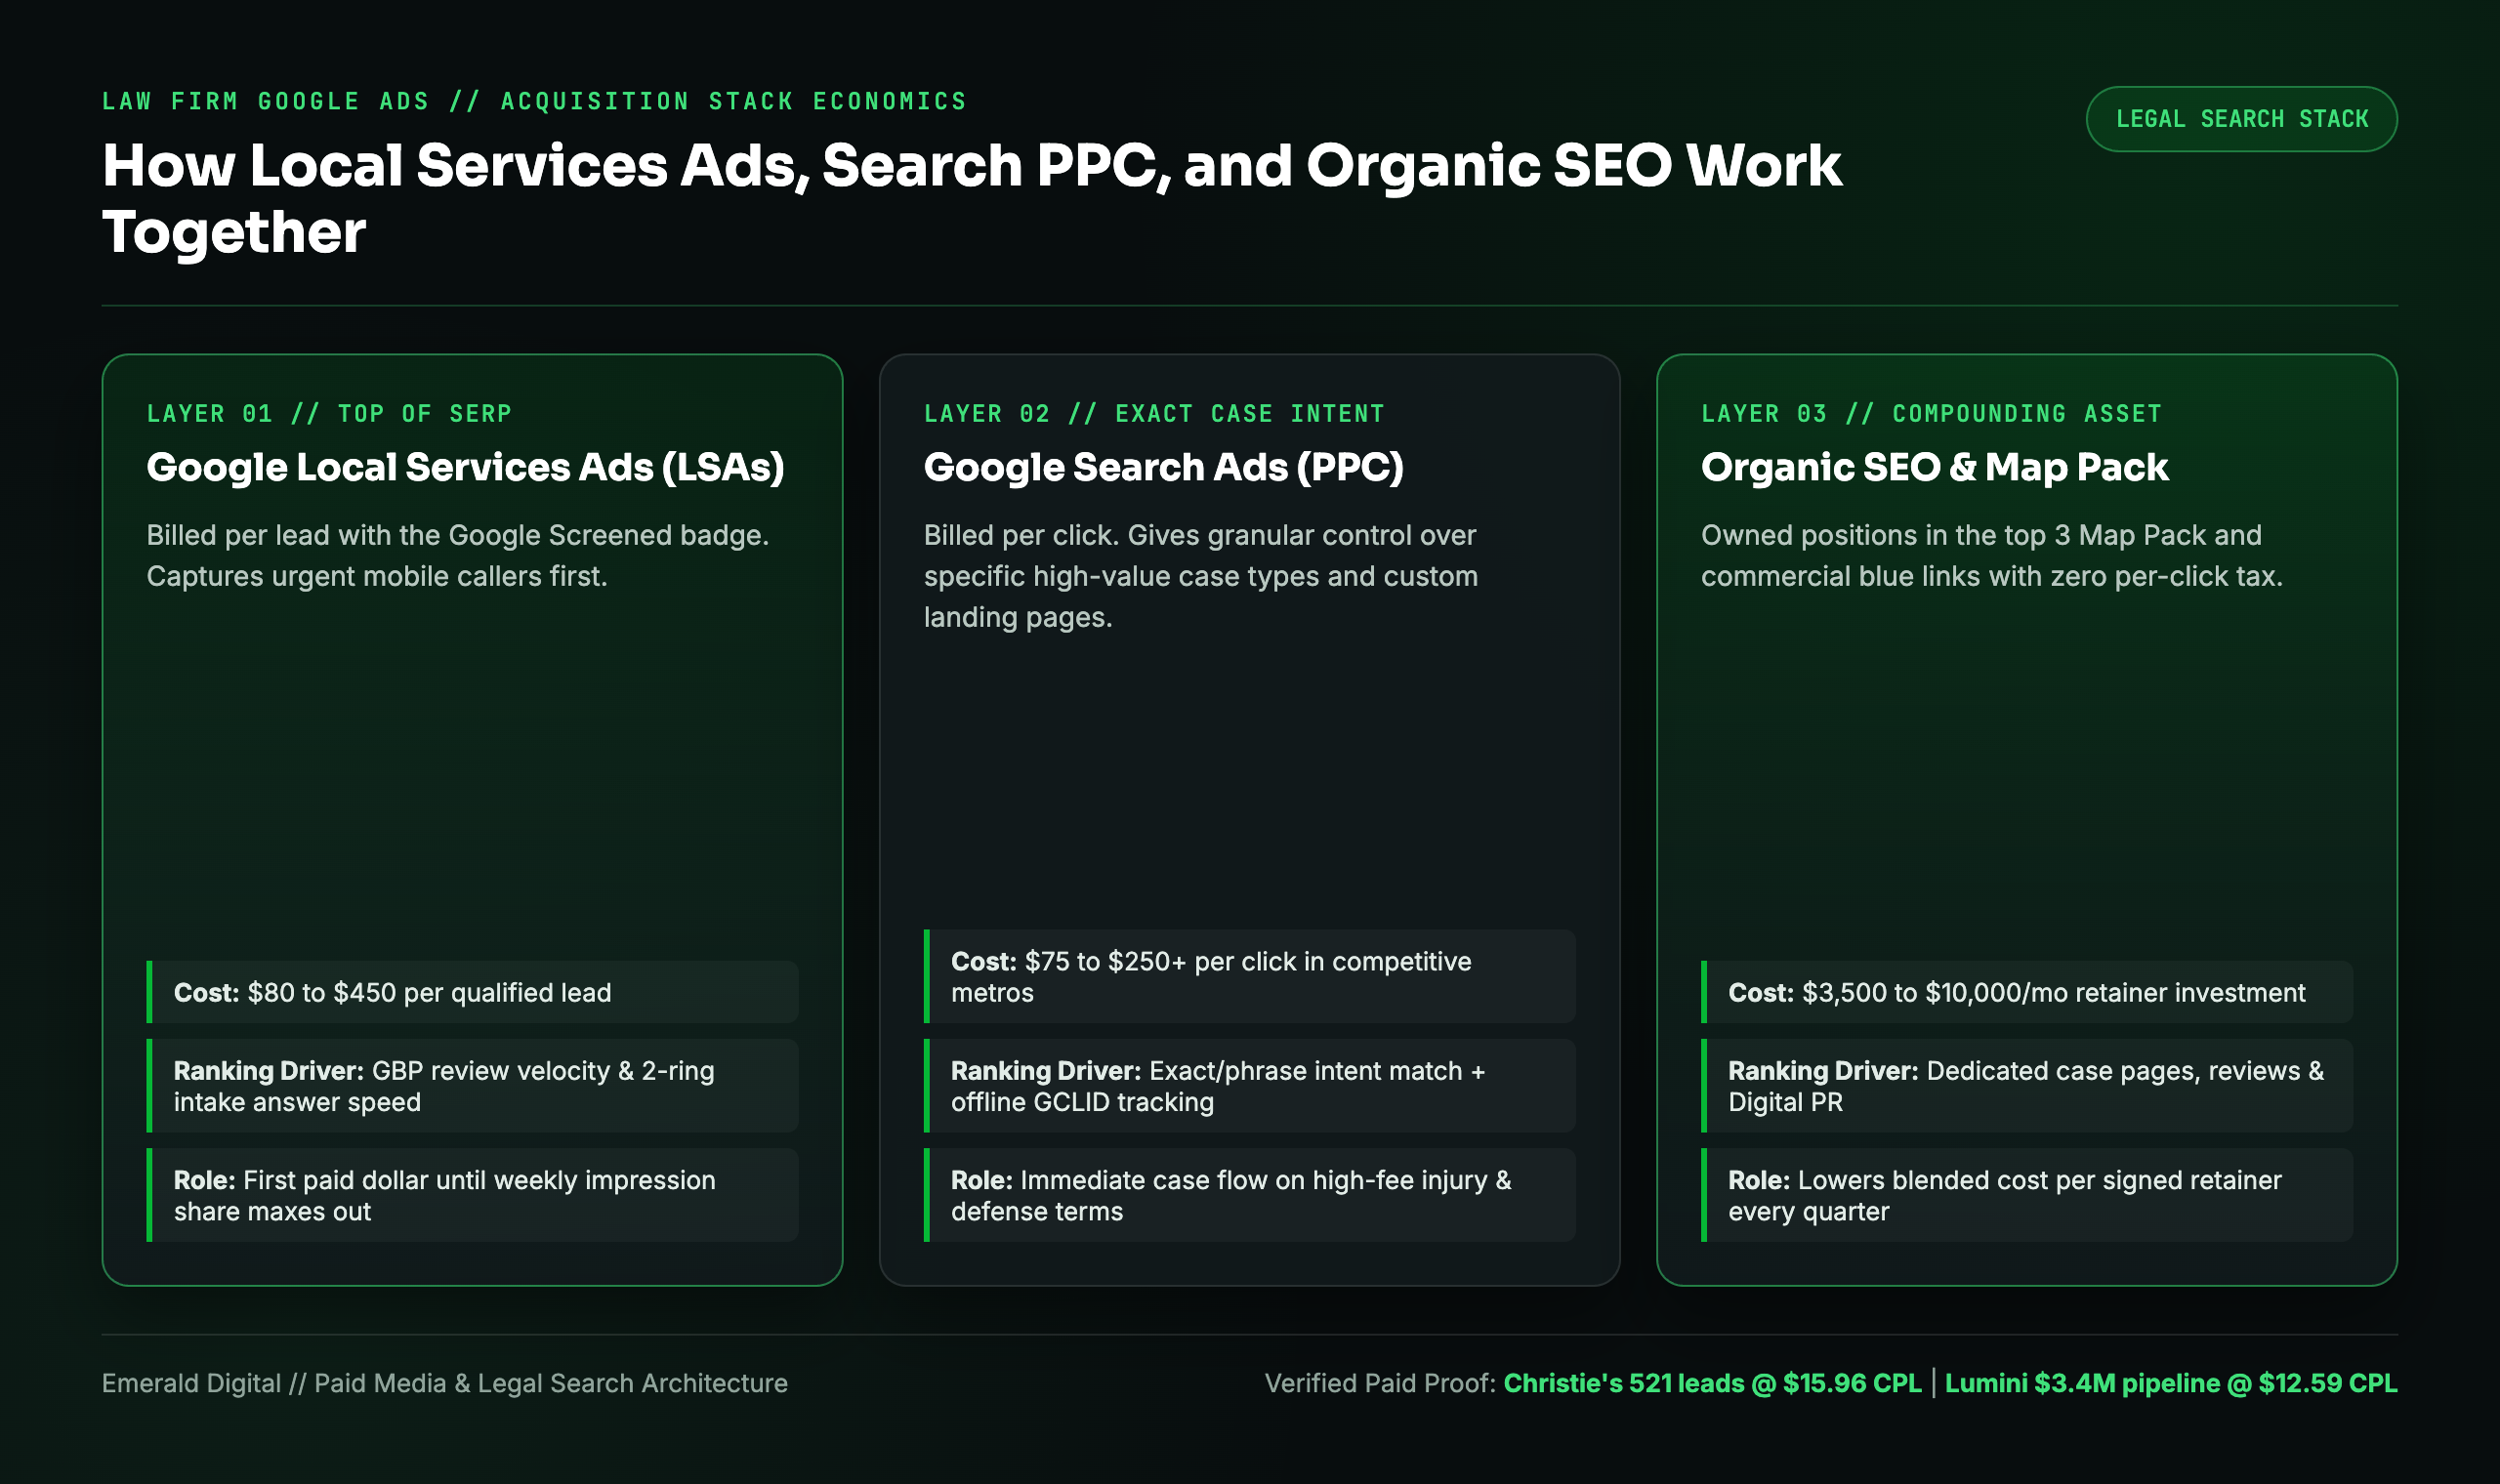The width and height of the screenshot is (2500, 1484).
Task: Click the LEGAL SEARCH STACK badge
Action: (2241, 119)
